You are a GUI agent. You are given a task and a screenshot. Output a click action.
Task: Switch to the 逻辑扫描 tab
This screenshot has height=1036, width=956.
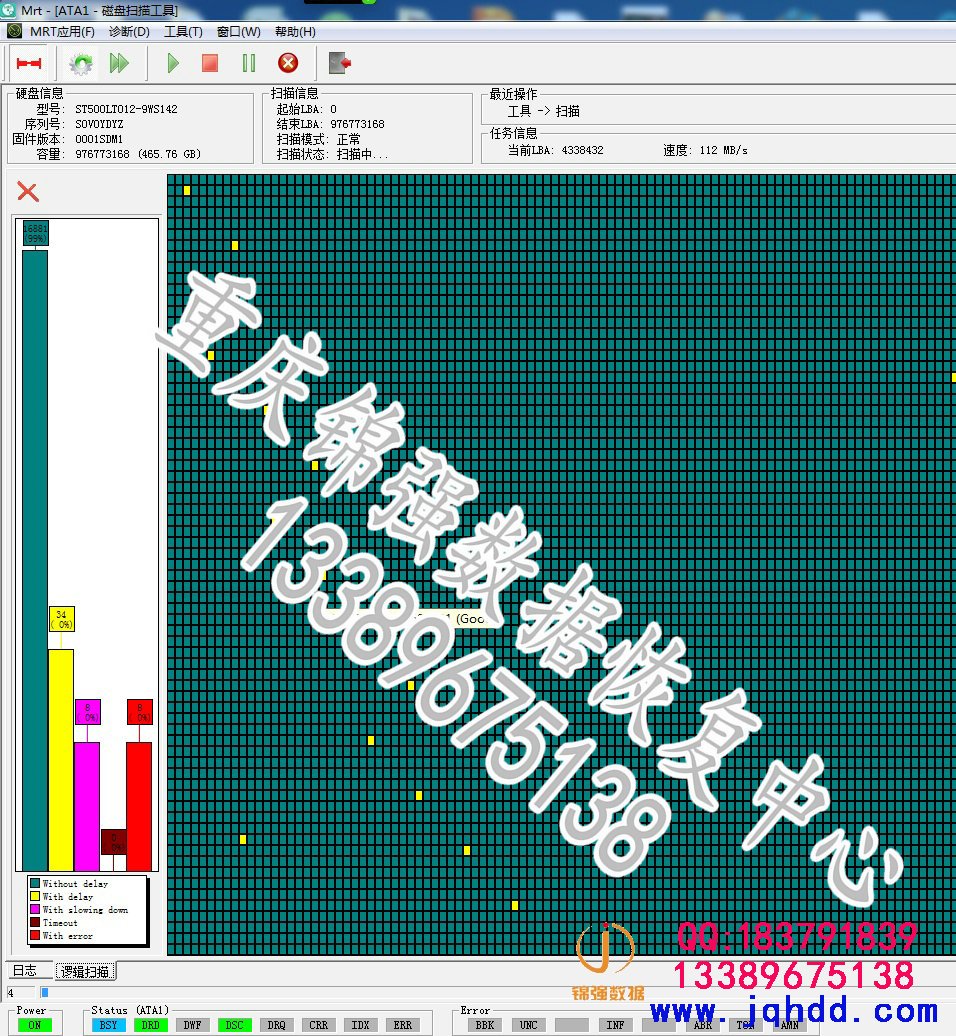point(85,971)
